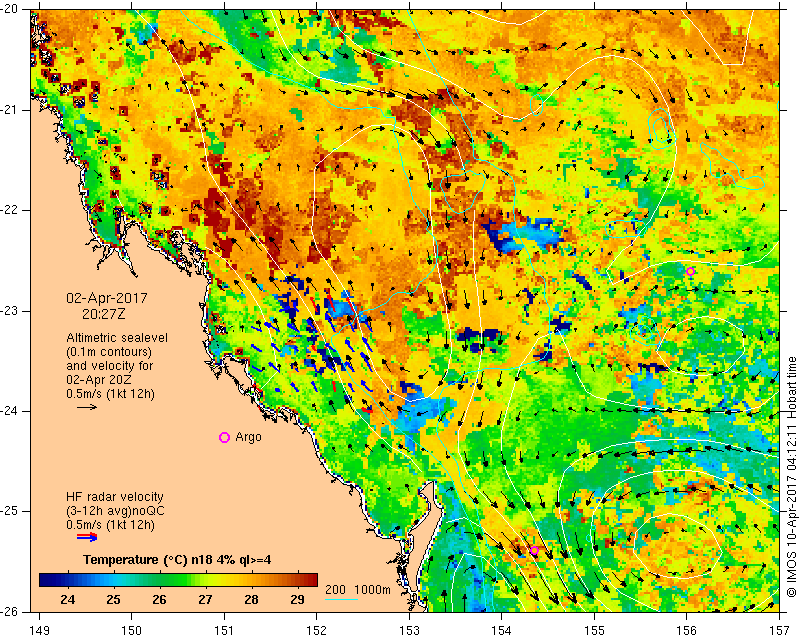The height and width of the screenshot is (640, 800).
Task: Click the 'Argo' legend label
Action: pos(248,437)
